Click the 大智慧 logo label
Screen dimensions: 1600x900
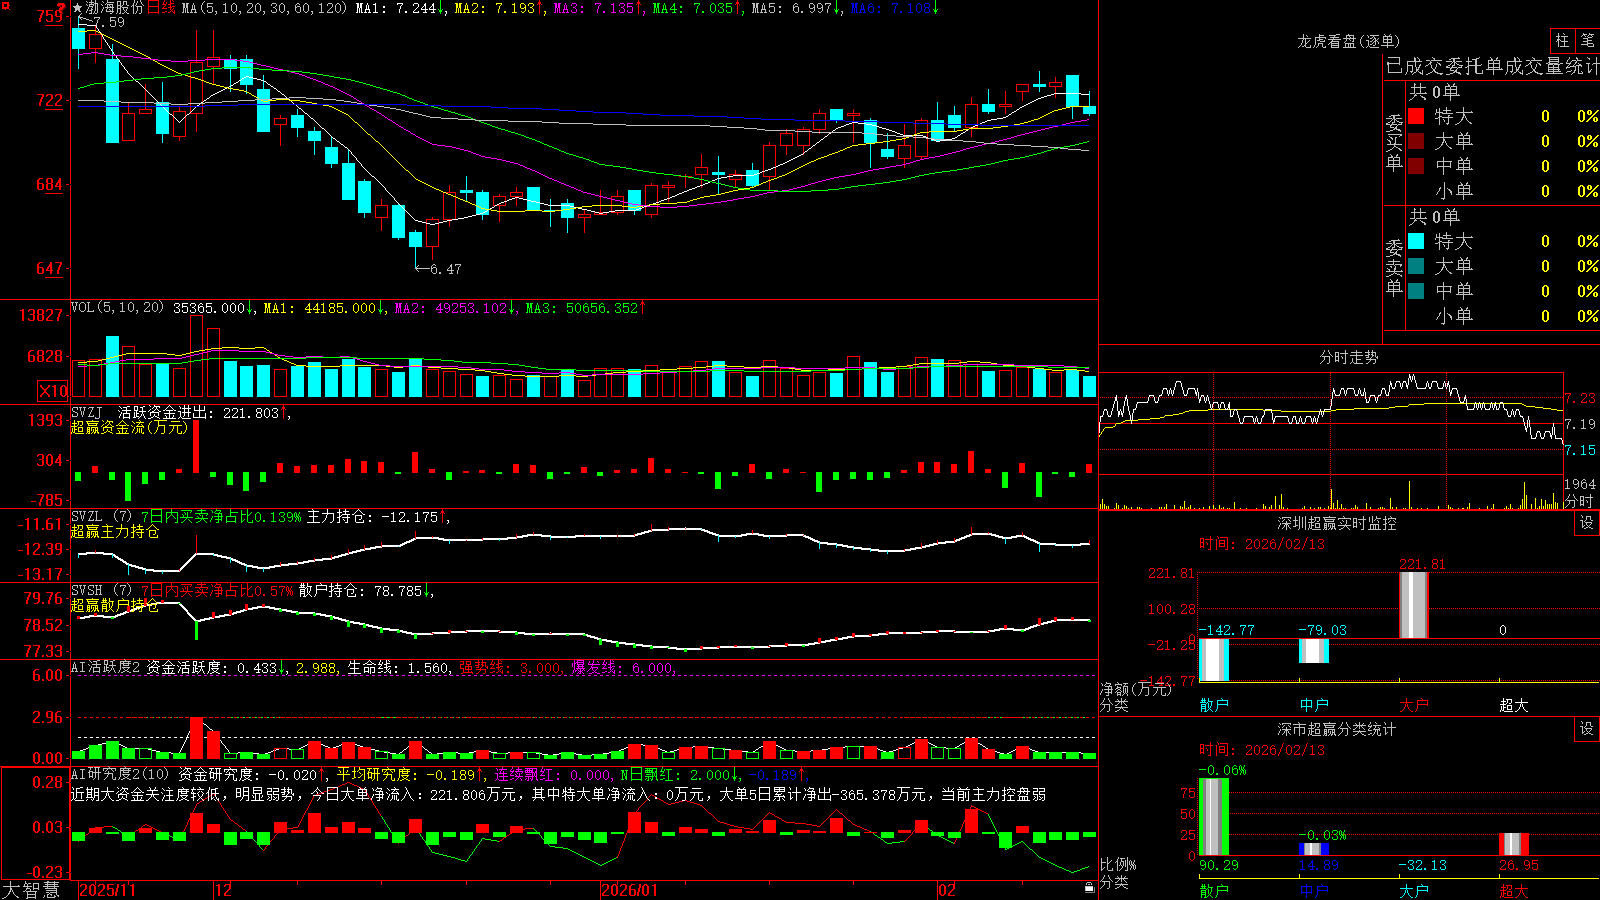pos(31,889)
